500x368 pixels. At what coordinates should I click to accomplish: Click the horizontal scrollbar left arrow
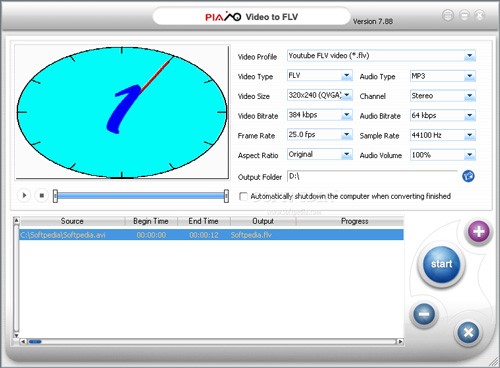[23, 342]
